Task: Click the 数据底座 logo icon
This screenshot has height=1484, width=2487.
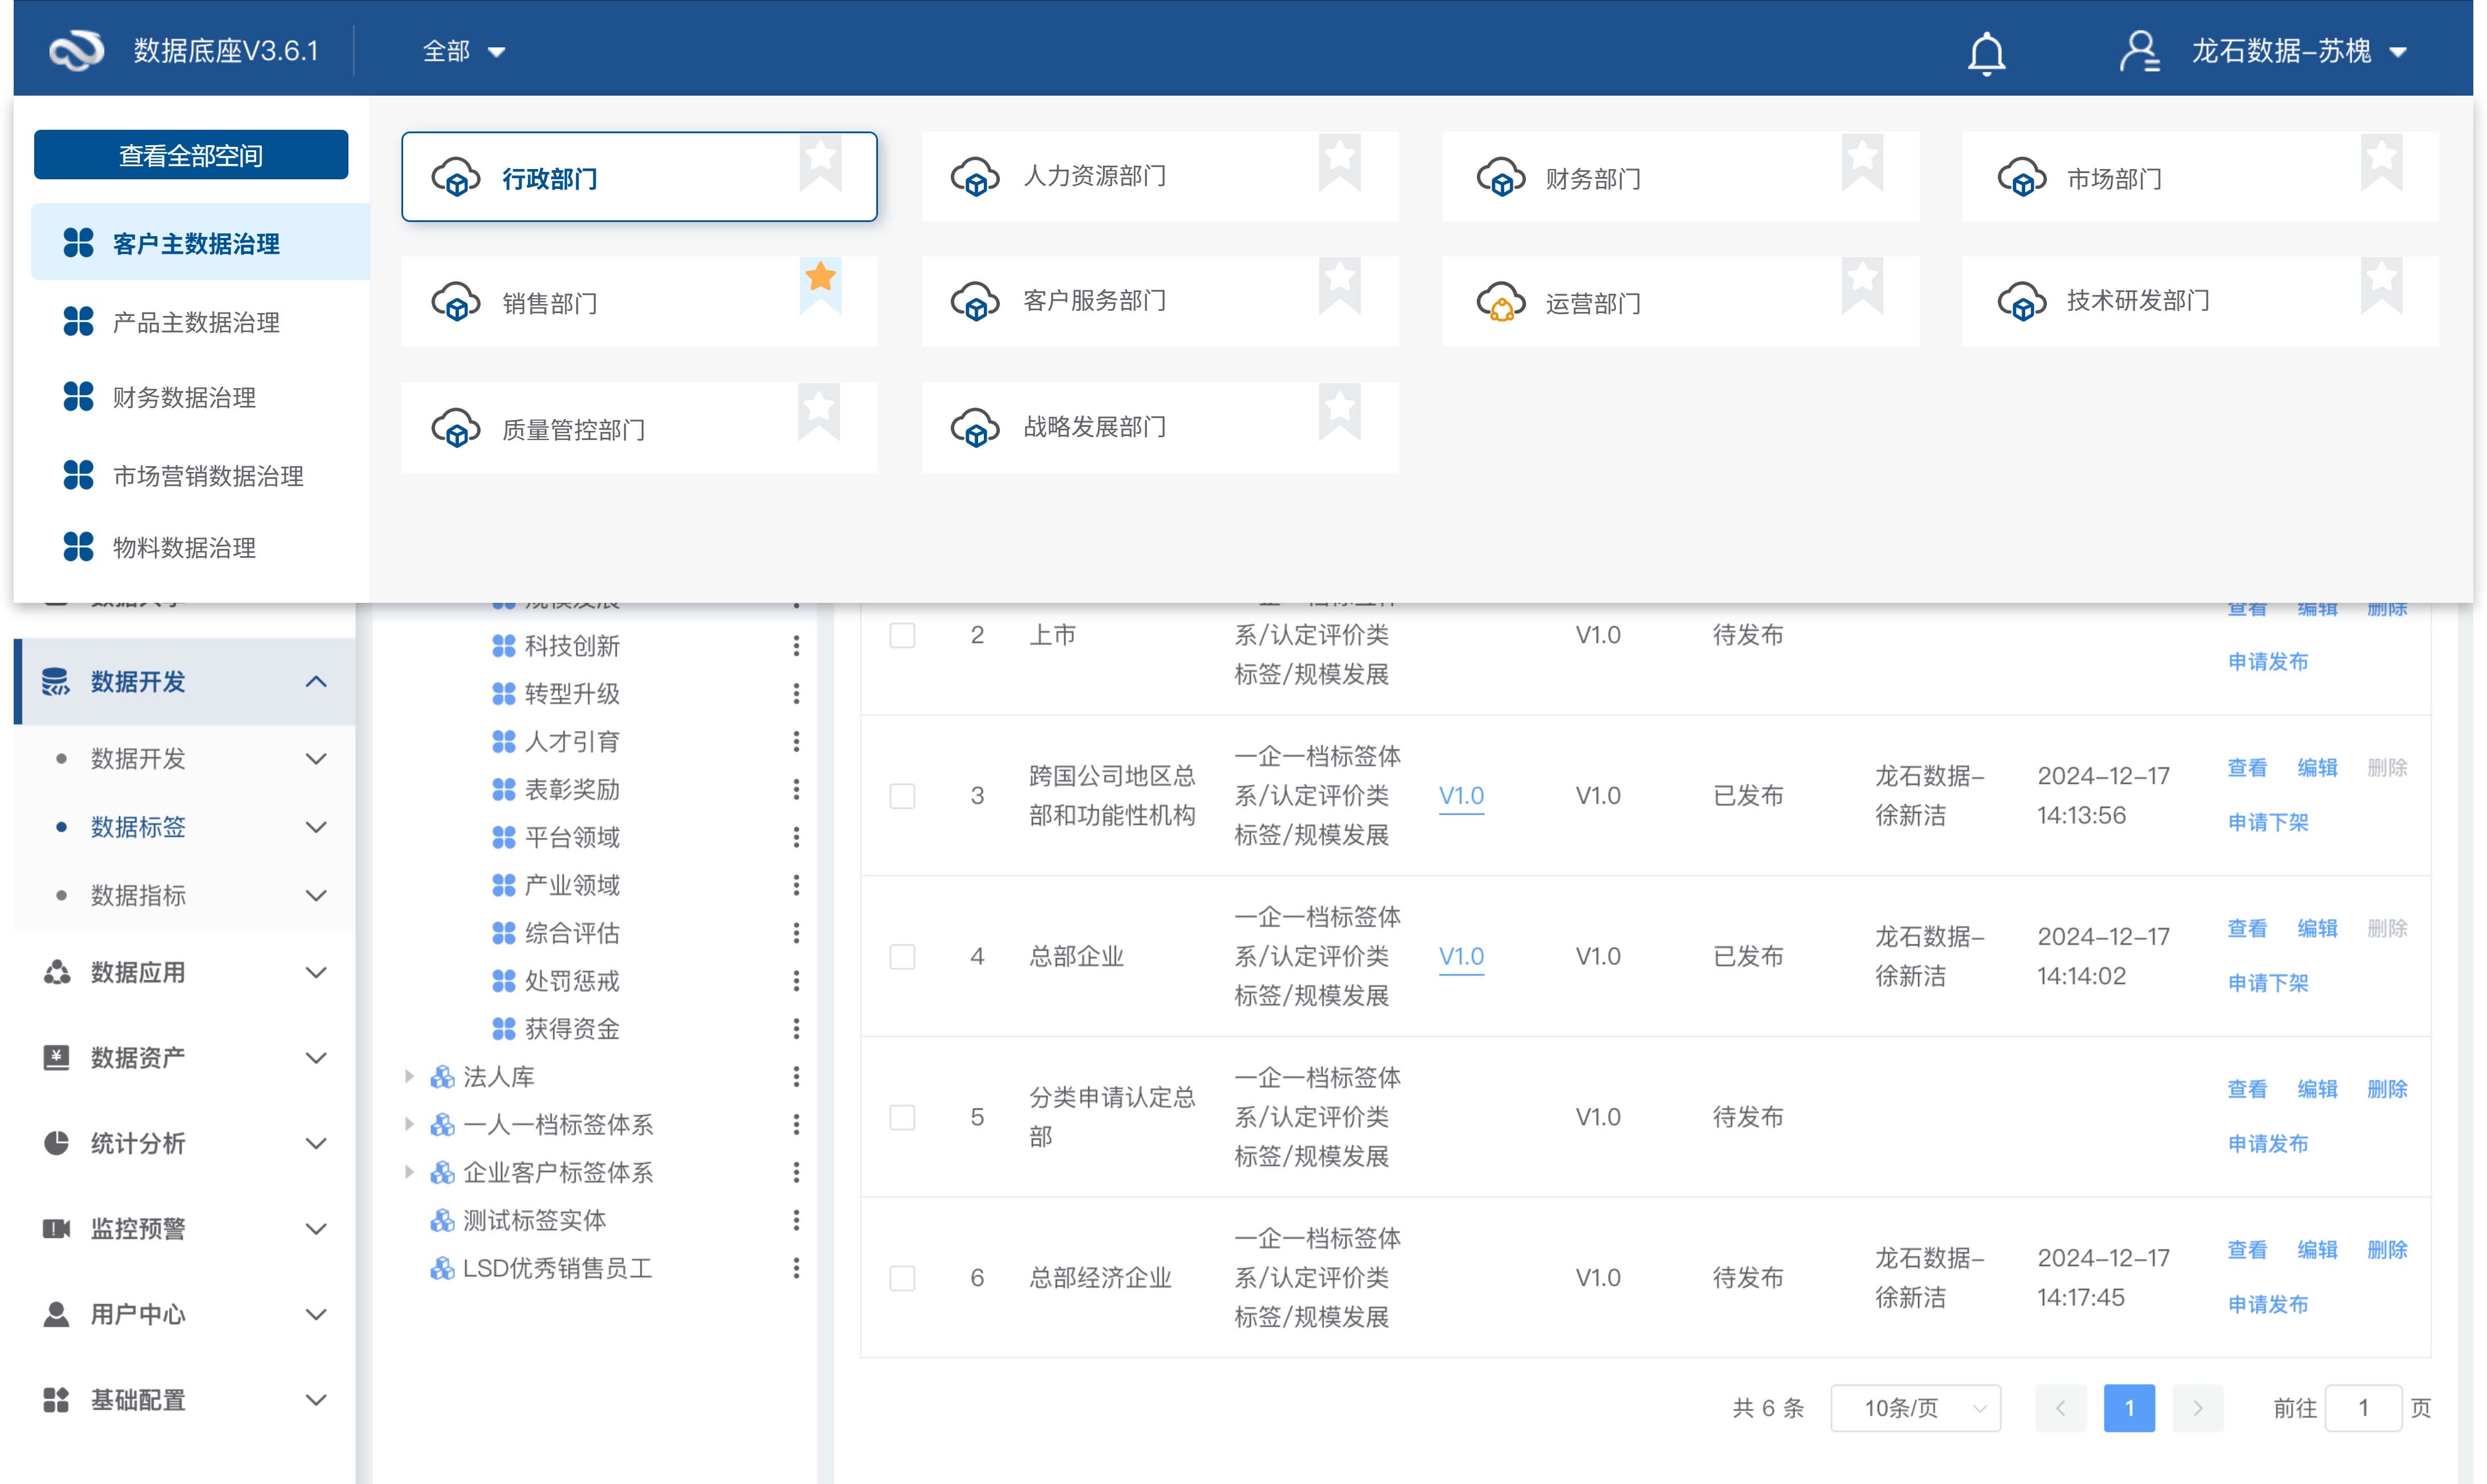Action: click(77, 51)
